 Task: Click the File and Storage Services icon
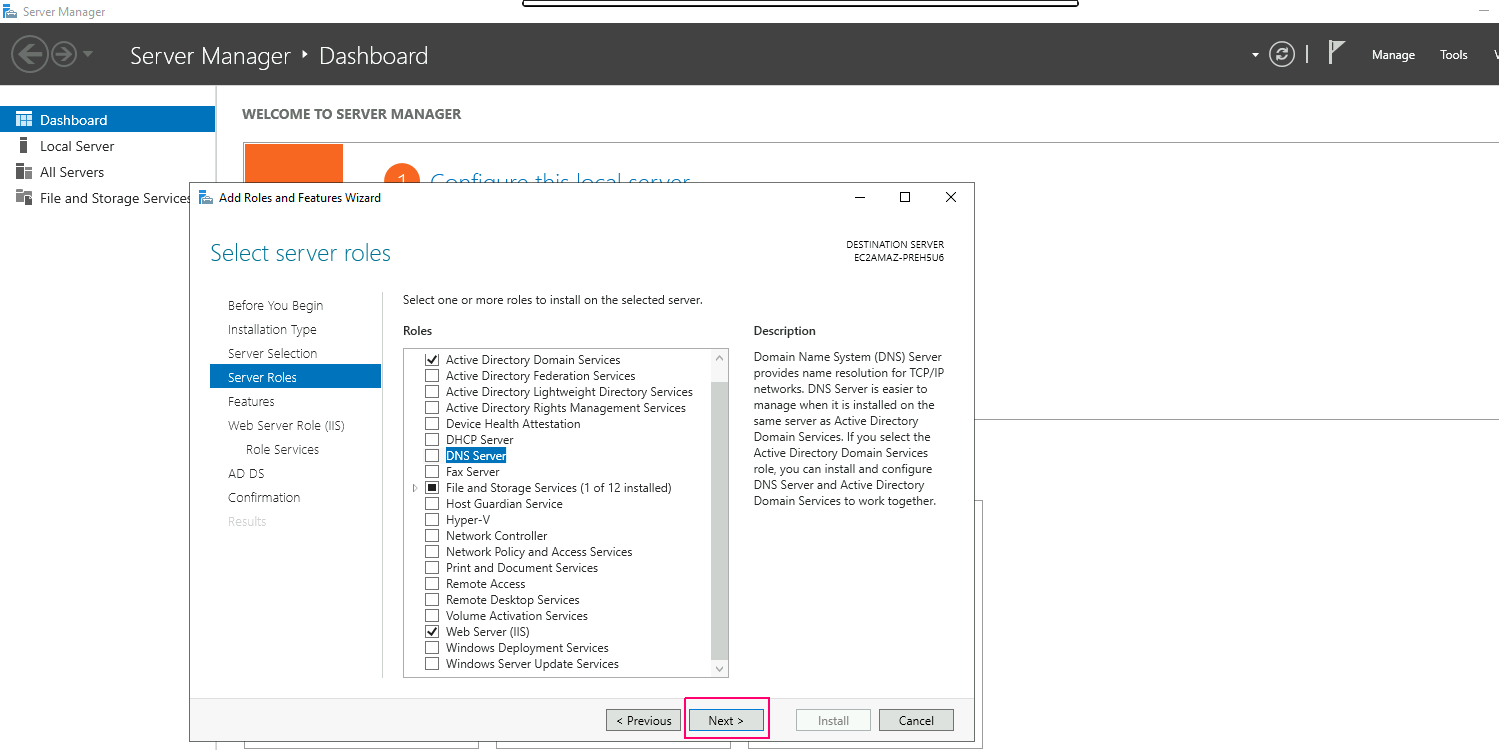(24, 197)
